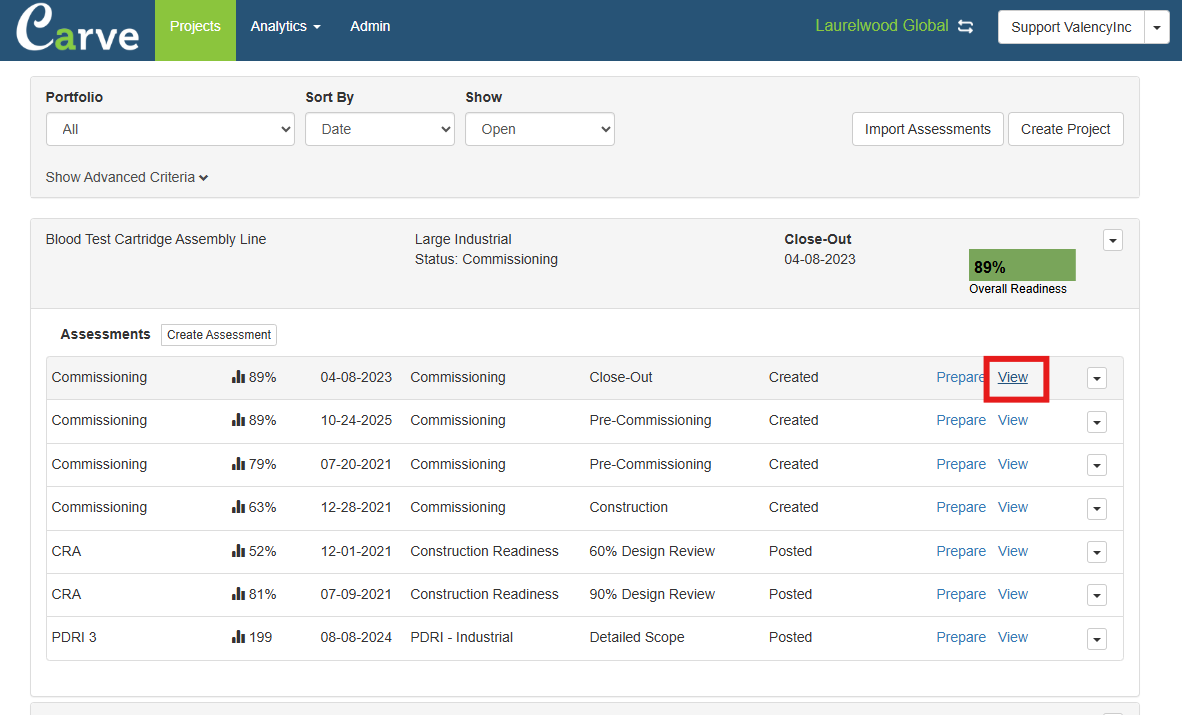Click bar chart icon beside 199 score
This screenshot has width=1182, height=715.
pos(238,637)
